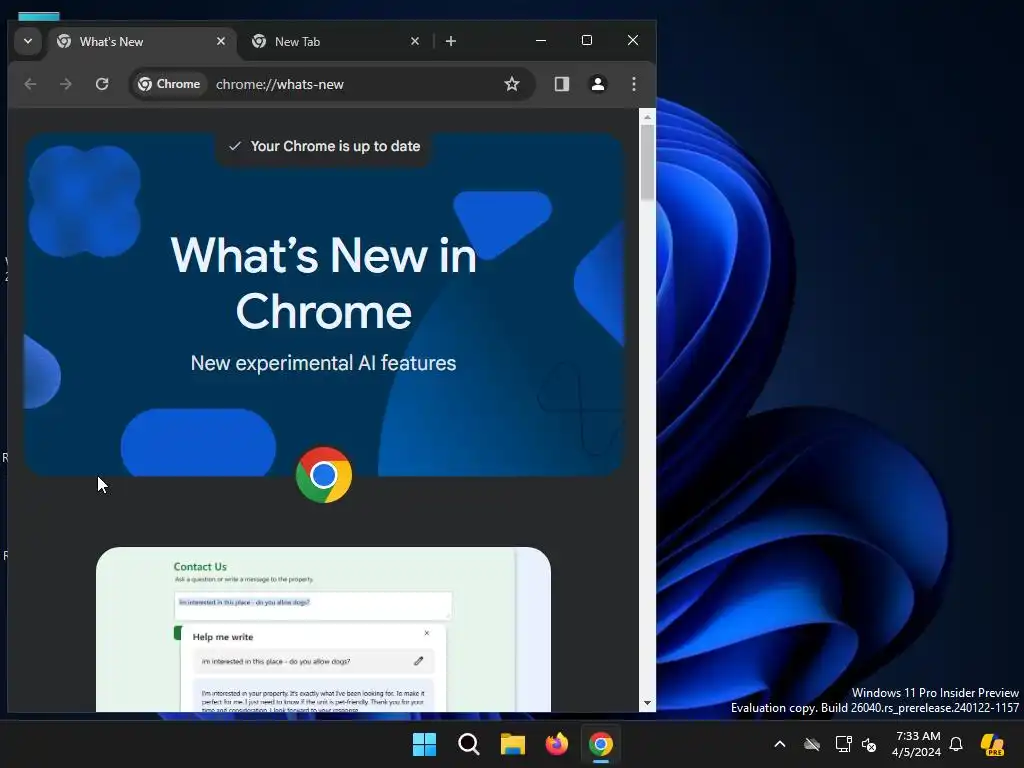Image resolution: width=1024 pixels, height=768 pixels.
Task: Open the tab search dropdown arrow
Action: [27, 41]
